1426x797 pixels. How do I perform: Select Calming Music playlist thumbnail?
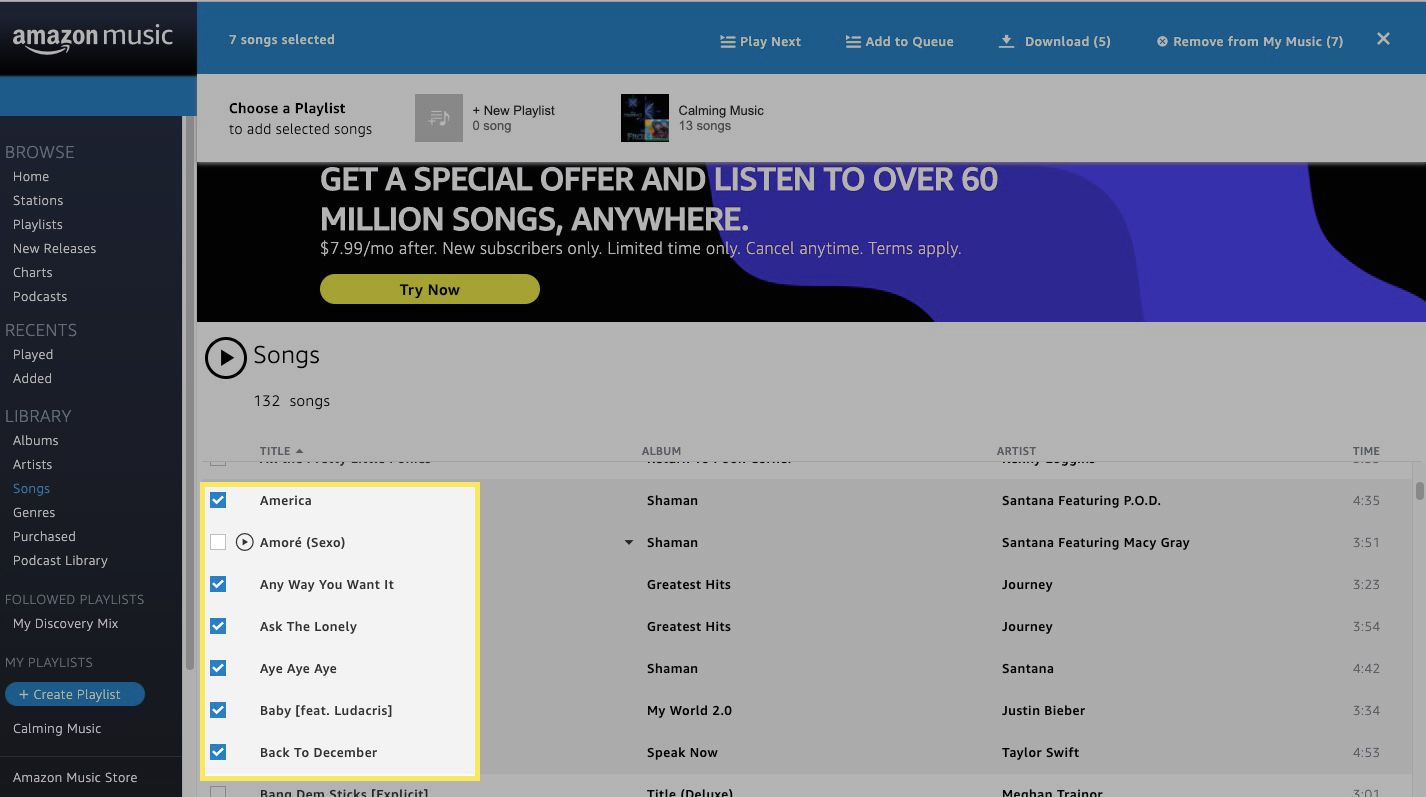pyautogui.click(x=645, y=118)
